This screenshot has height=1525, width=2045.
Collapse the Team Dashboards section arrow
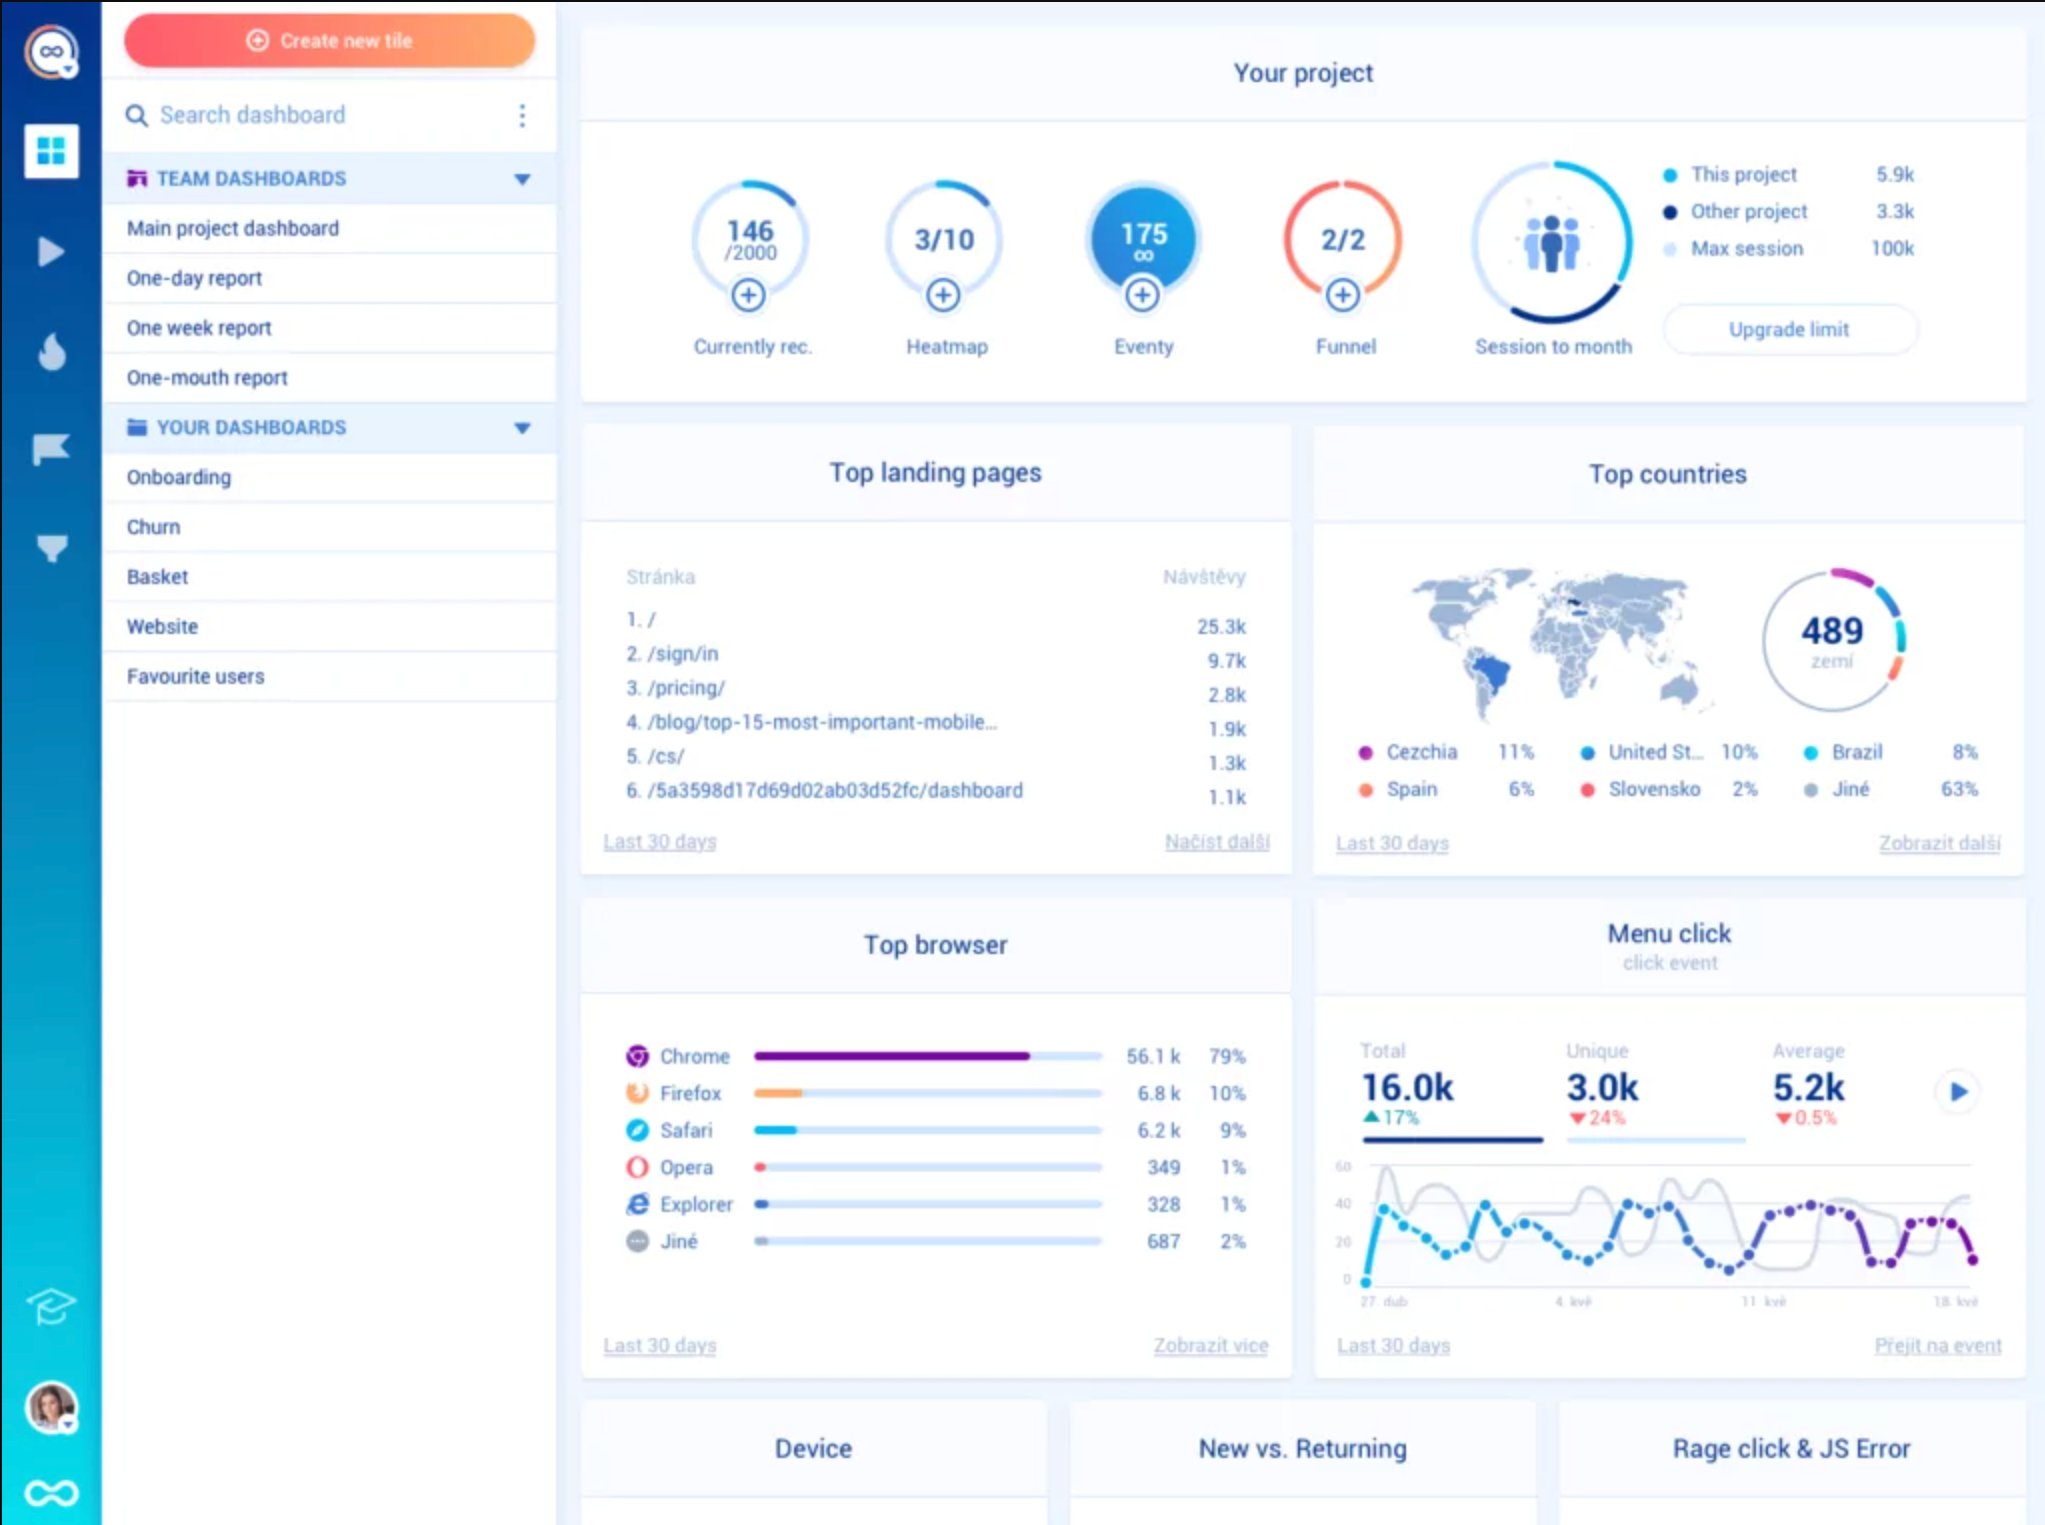click(x=522, y=179)
